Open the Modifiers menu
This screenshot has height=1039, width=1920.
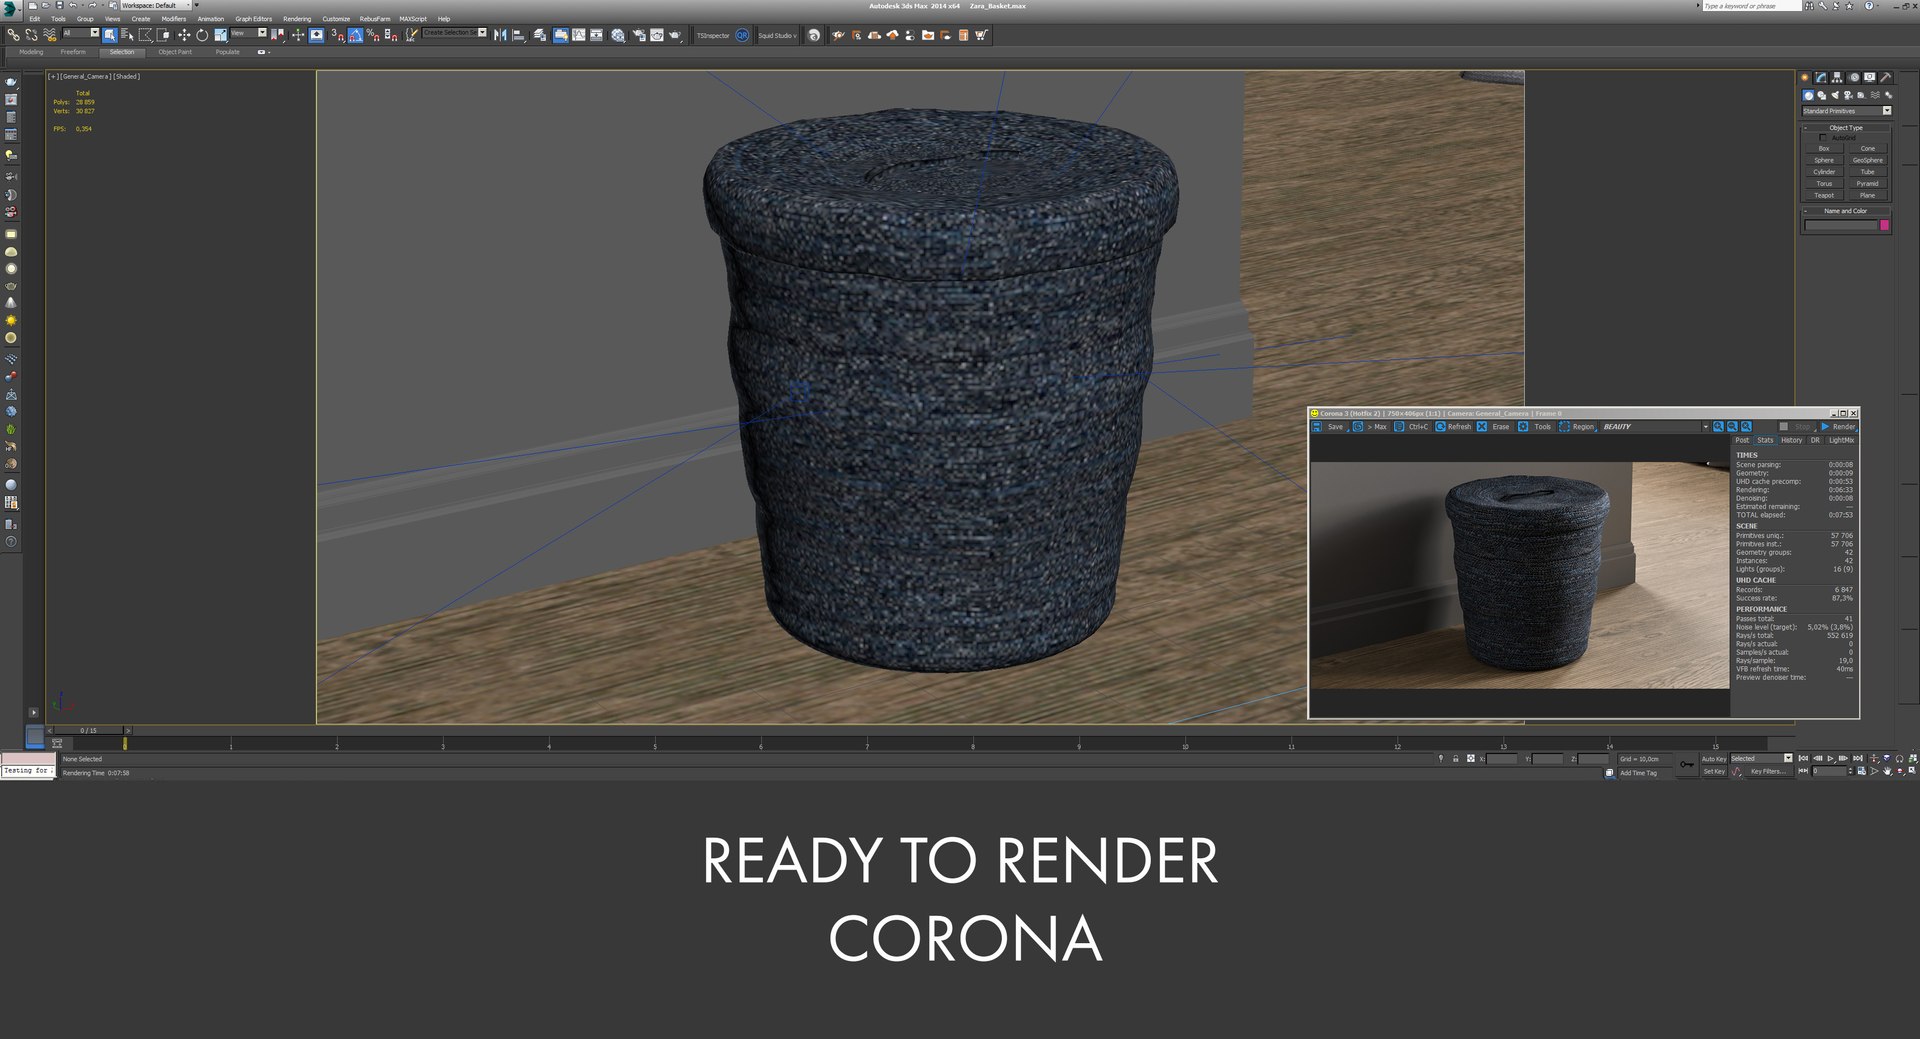coord(174,19)
